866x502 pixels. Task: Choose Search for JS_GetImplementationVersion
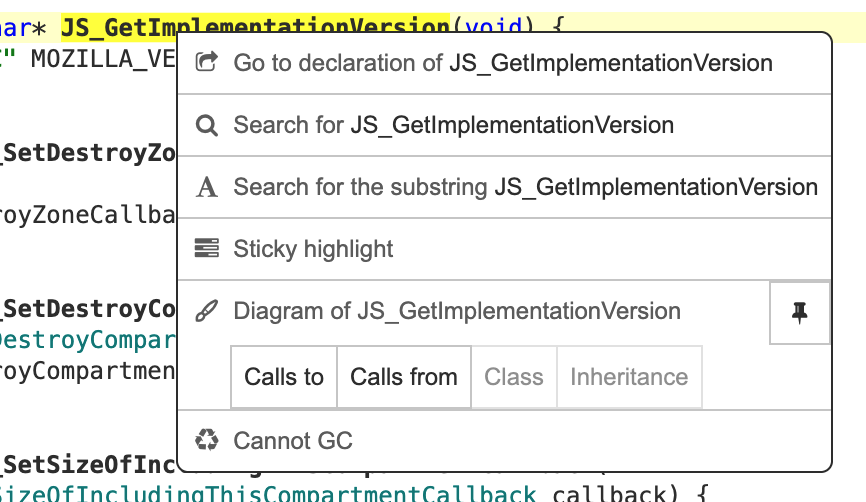(453, 125)
